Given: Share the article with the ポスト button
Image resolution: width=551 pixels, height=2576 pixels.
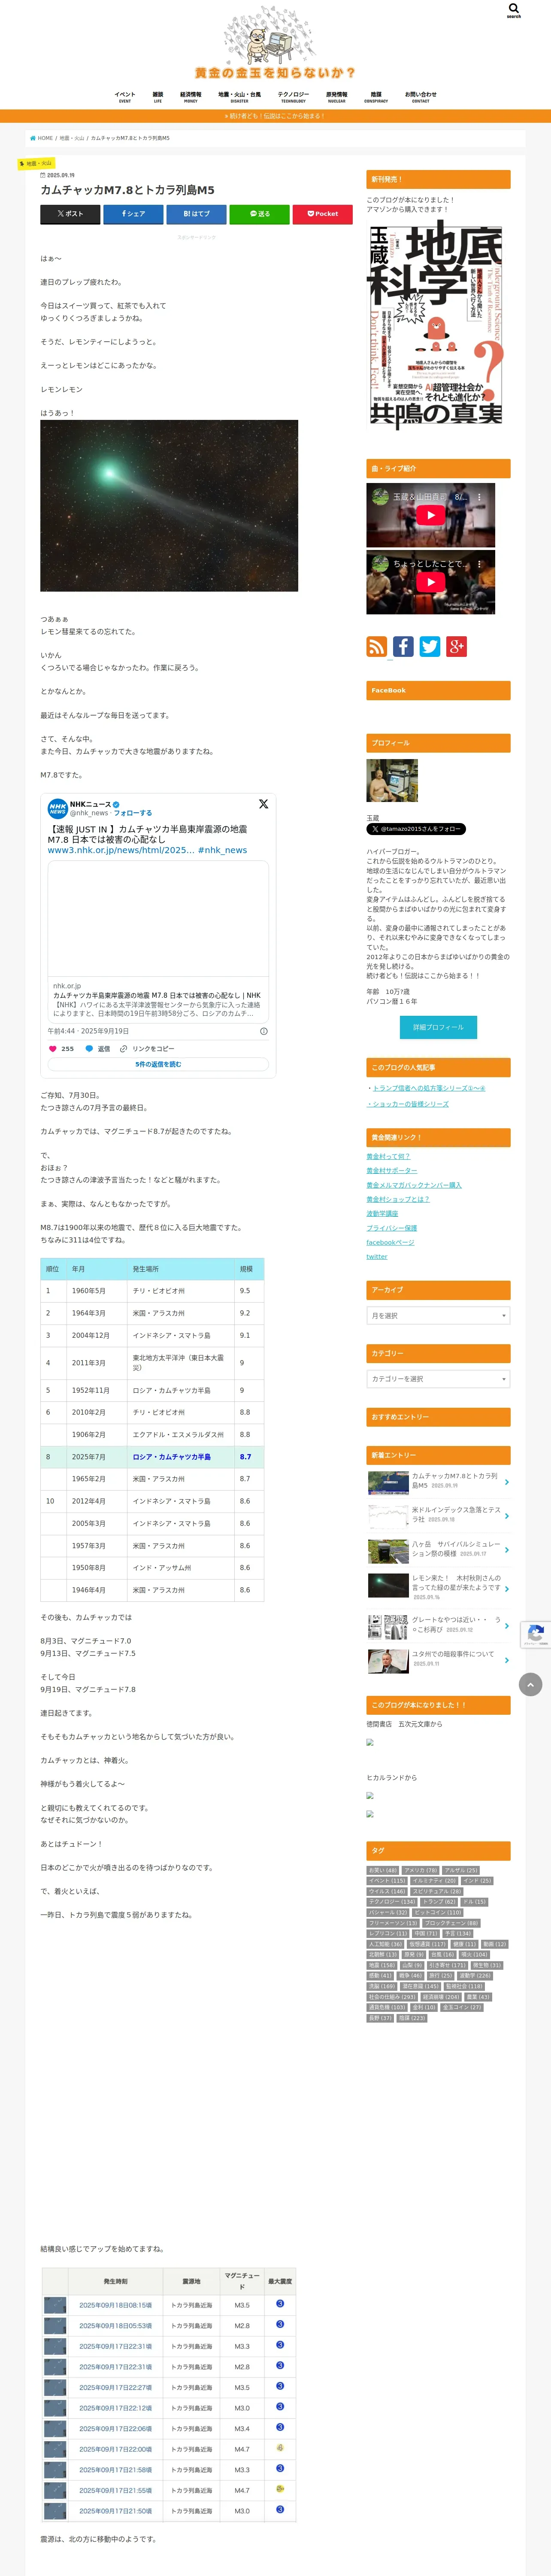Looking at the screenshot, I should coord(70,214).
